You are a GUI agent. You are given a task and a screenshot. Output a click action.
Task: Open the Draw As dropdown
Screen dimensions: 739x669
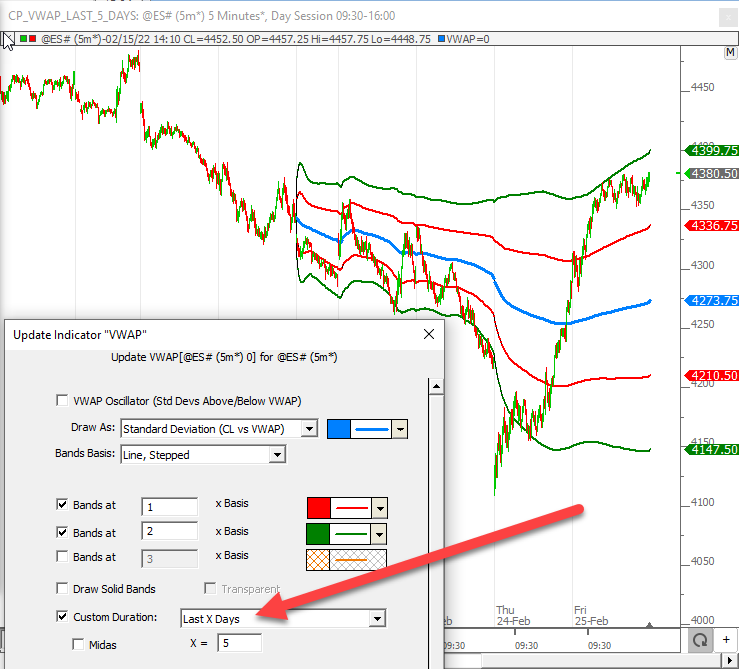click(309, 429)
